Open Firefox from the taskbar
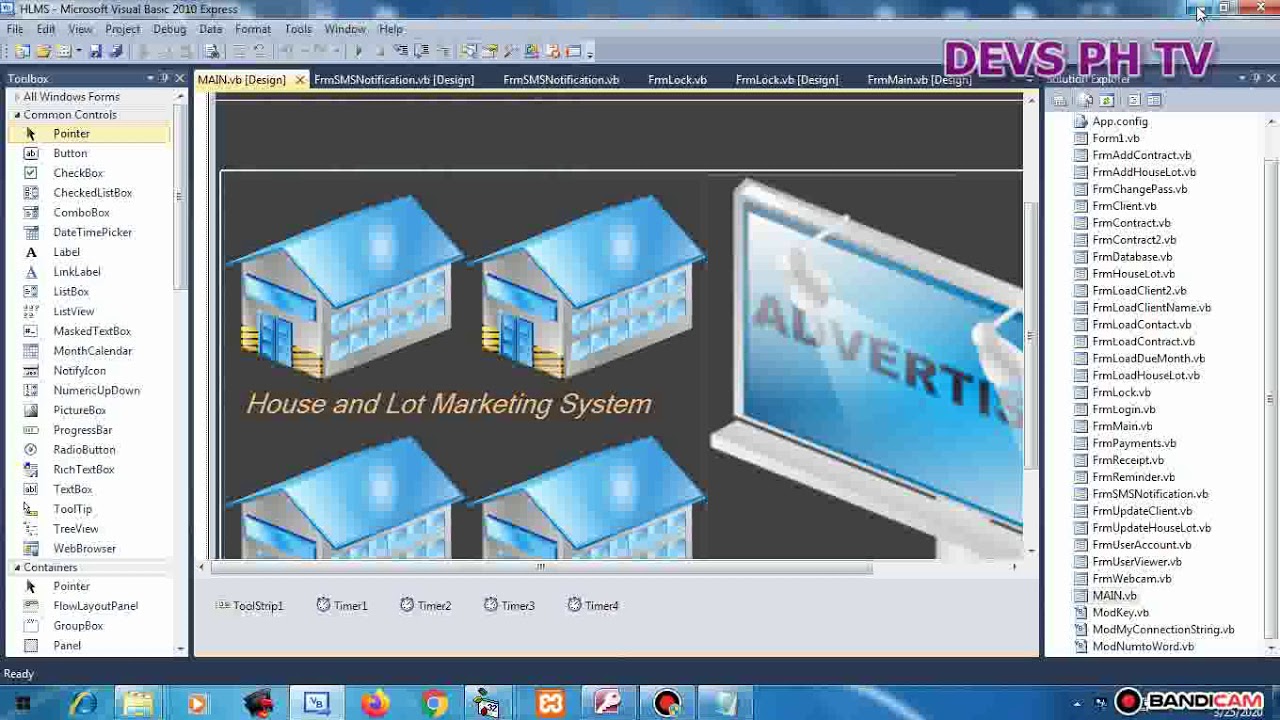 point(375,704)
